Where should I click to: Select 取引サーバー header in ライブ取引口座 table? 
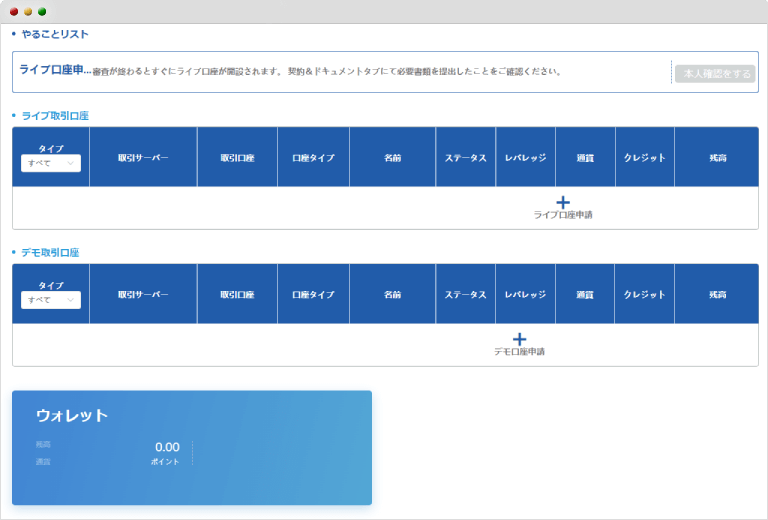[143, 158]
